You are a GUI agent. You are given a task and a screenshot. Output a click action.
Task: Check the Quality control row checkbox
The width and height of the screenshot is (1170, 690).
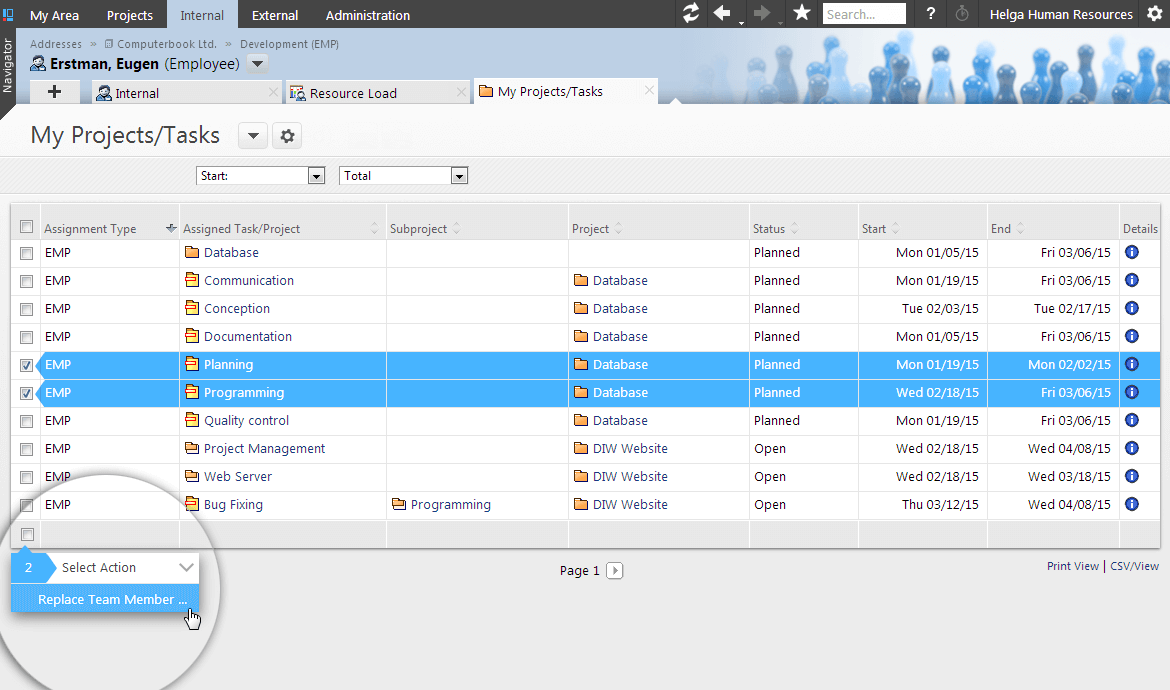tap(26, 421)
